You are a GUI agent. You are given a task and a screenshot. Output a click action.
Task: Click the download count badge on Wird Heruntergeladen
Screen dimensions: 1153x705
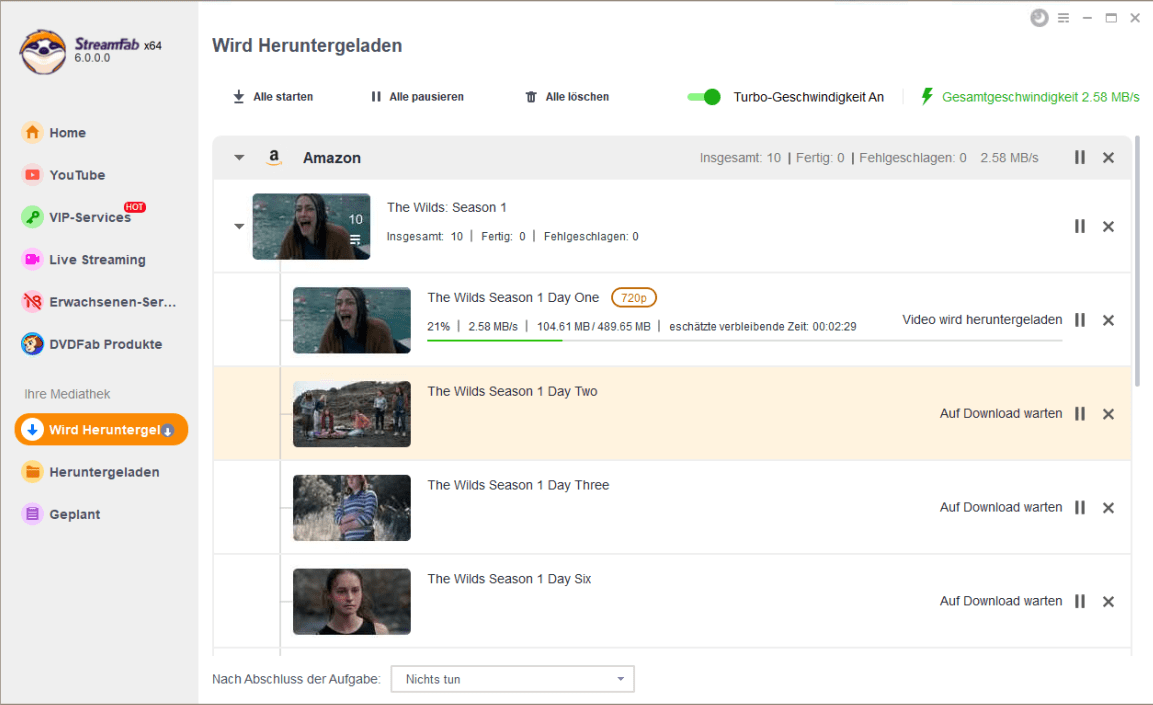pos(168,431)
